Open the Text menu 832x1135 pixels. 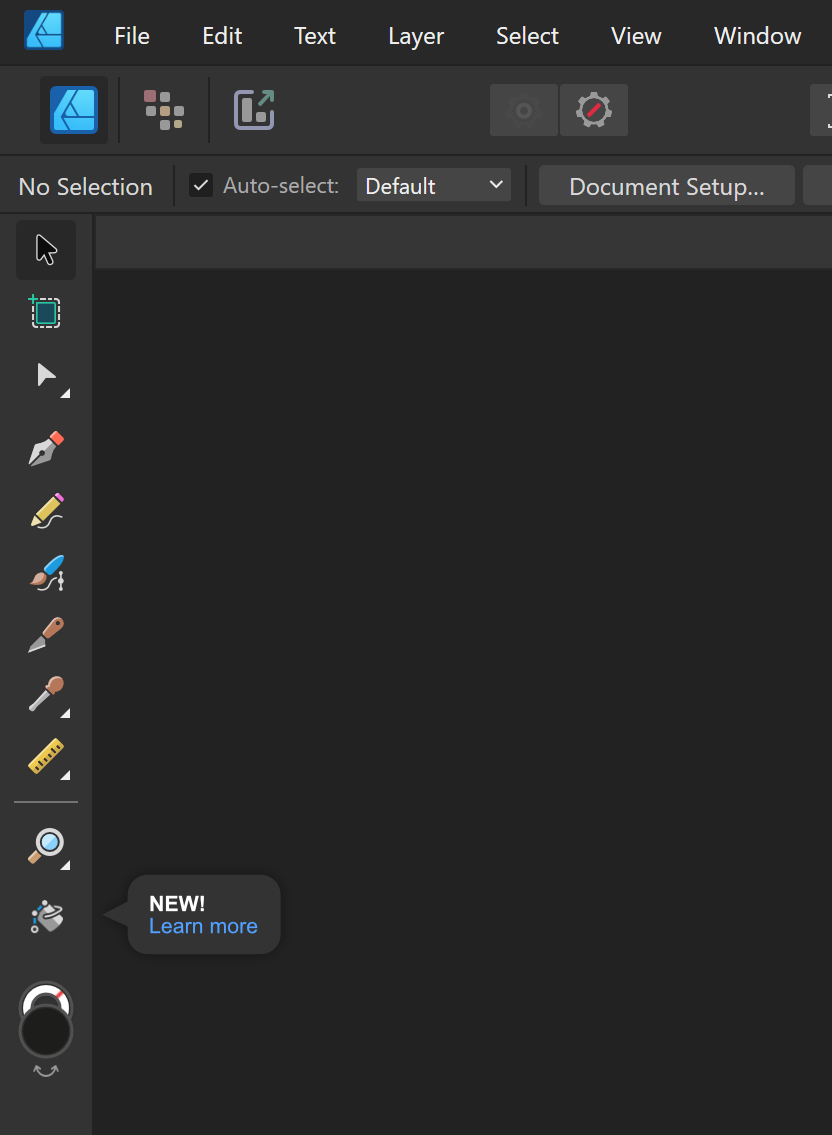click(x=314, y=36)
